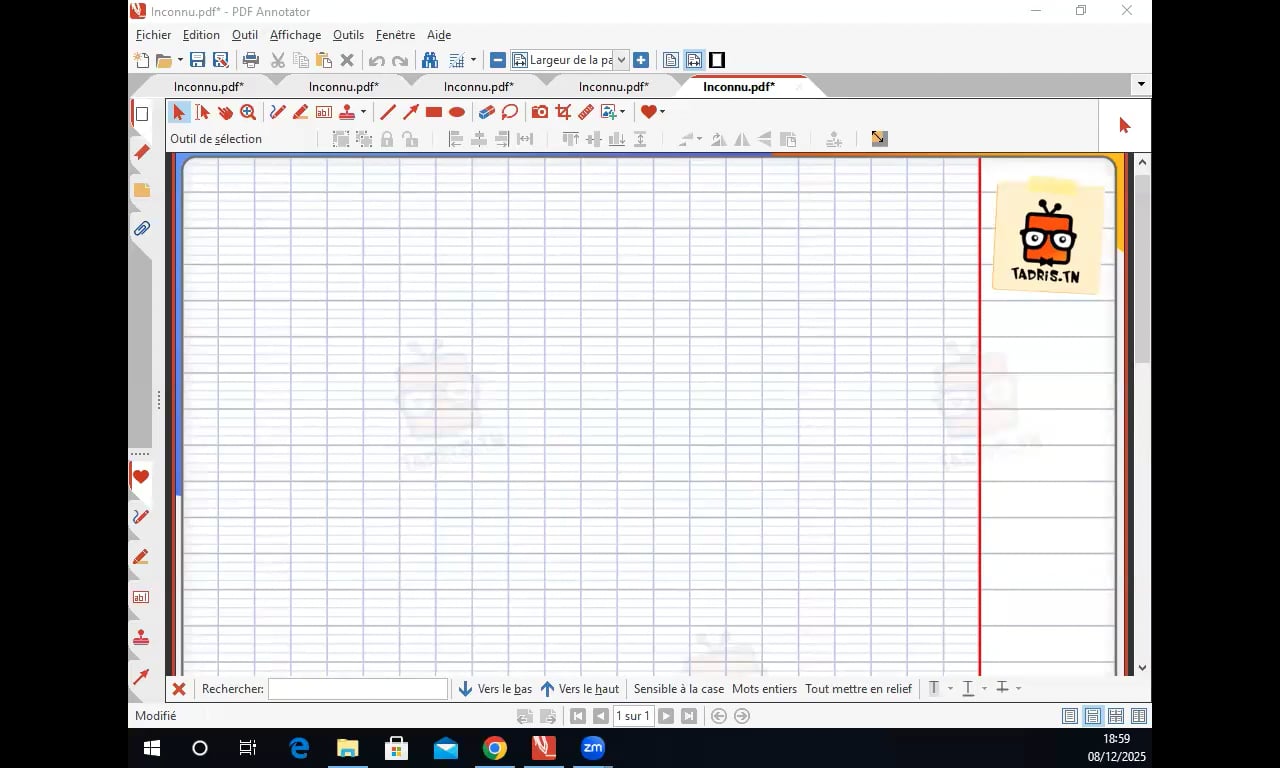Expand the Favorites heart dropdown arrow
The image size is (1280, 768).
click(662, 113)
